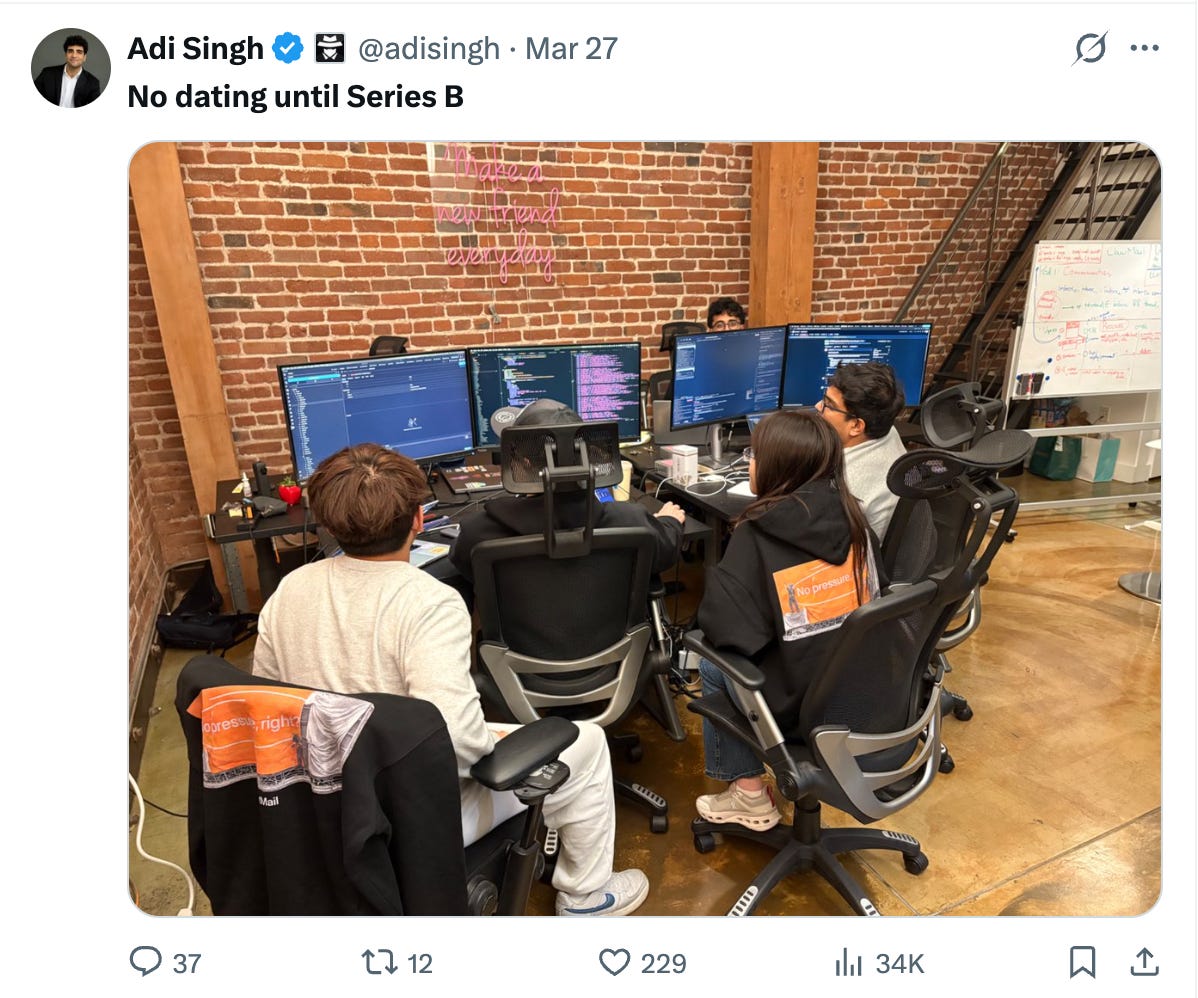Image resolution: width=1198 pixels, height=998 pixels.
Task: Open the three-dot more options menu
Action: pyautogui.click(x=1144, y=48)
